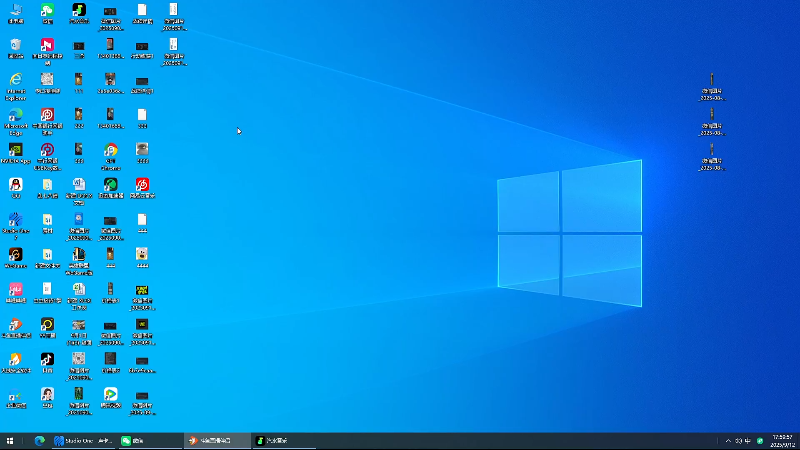800x450 pixels.
Task: Select the Douyin music-note desktop shortcut
Action: coord(47,363)
